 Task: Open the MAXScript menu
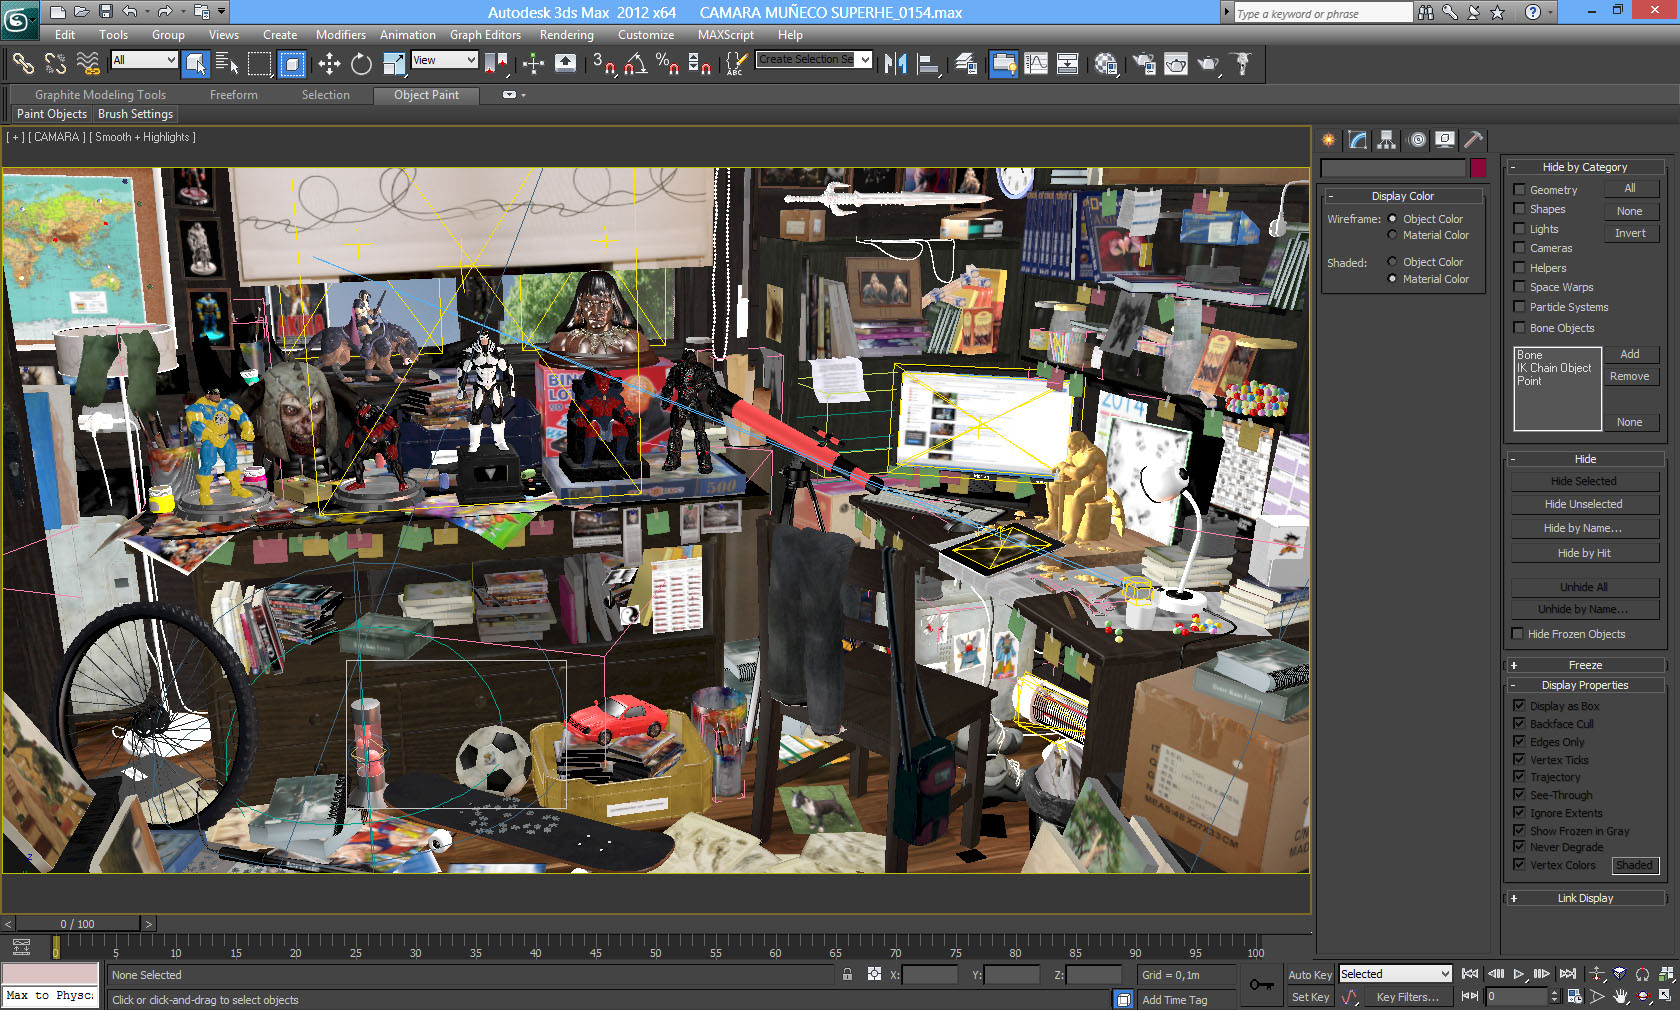(x=725, y=35)
